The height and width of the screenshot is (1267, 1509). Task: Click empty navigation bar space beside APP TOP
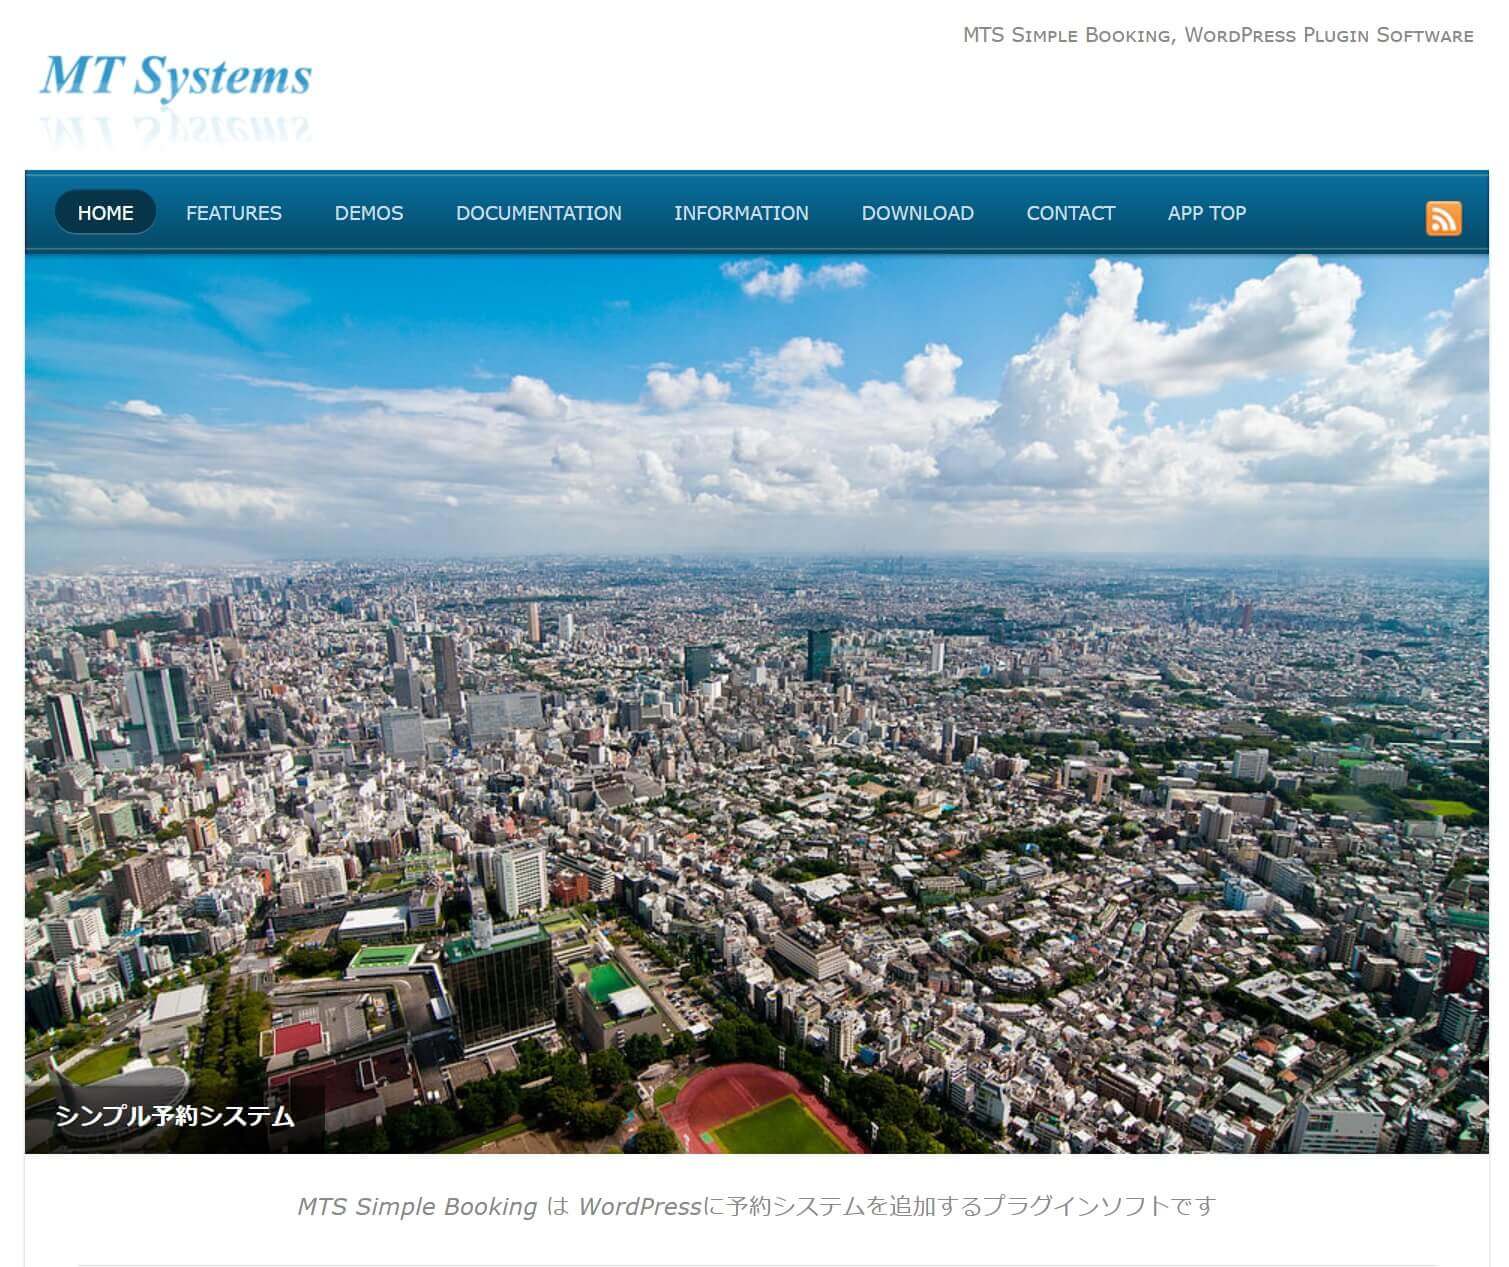click(1330, 213)
